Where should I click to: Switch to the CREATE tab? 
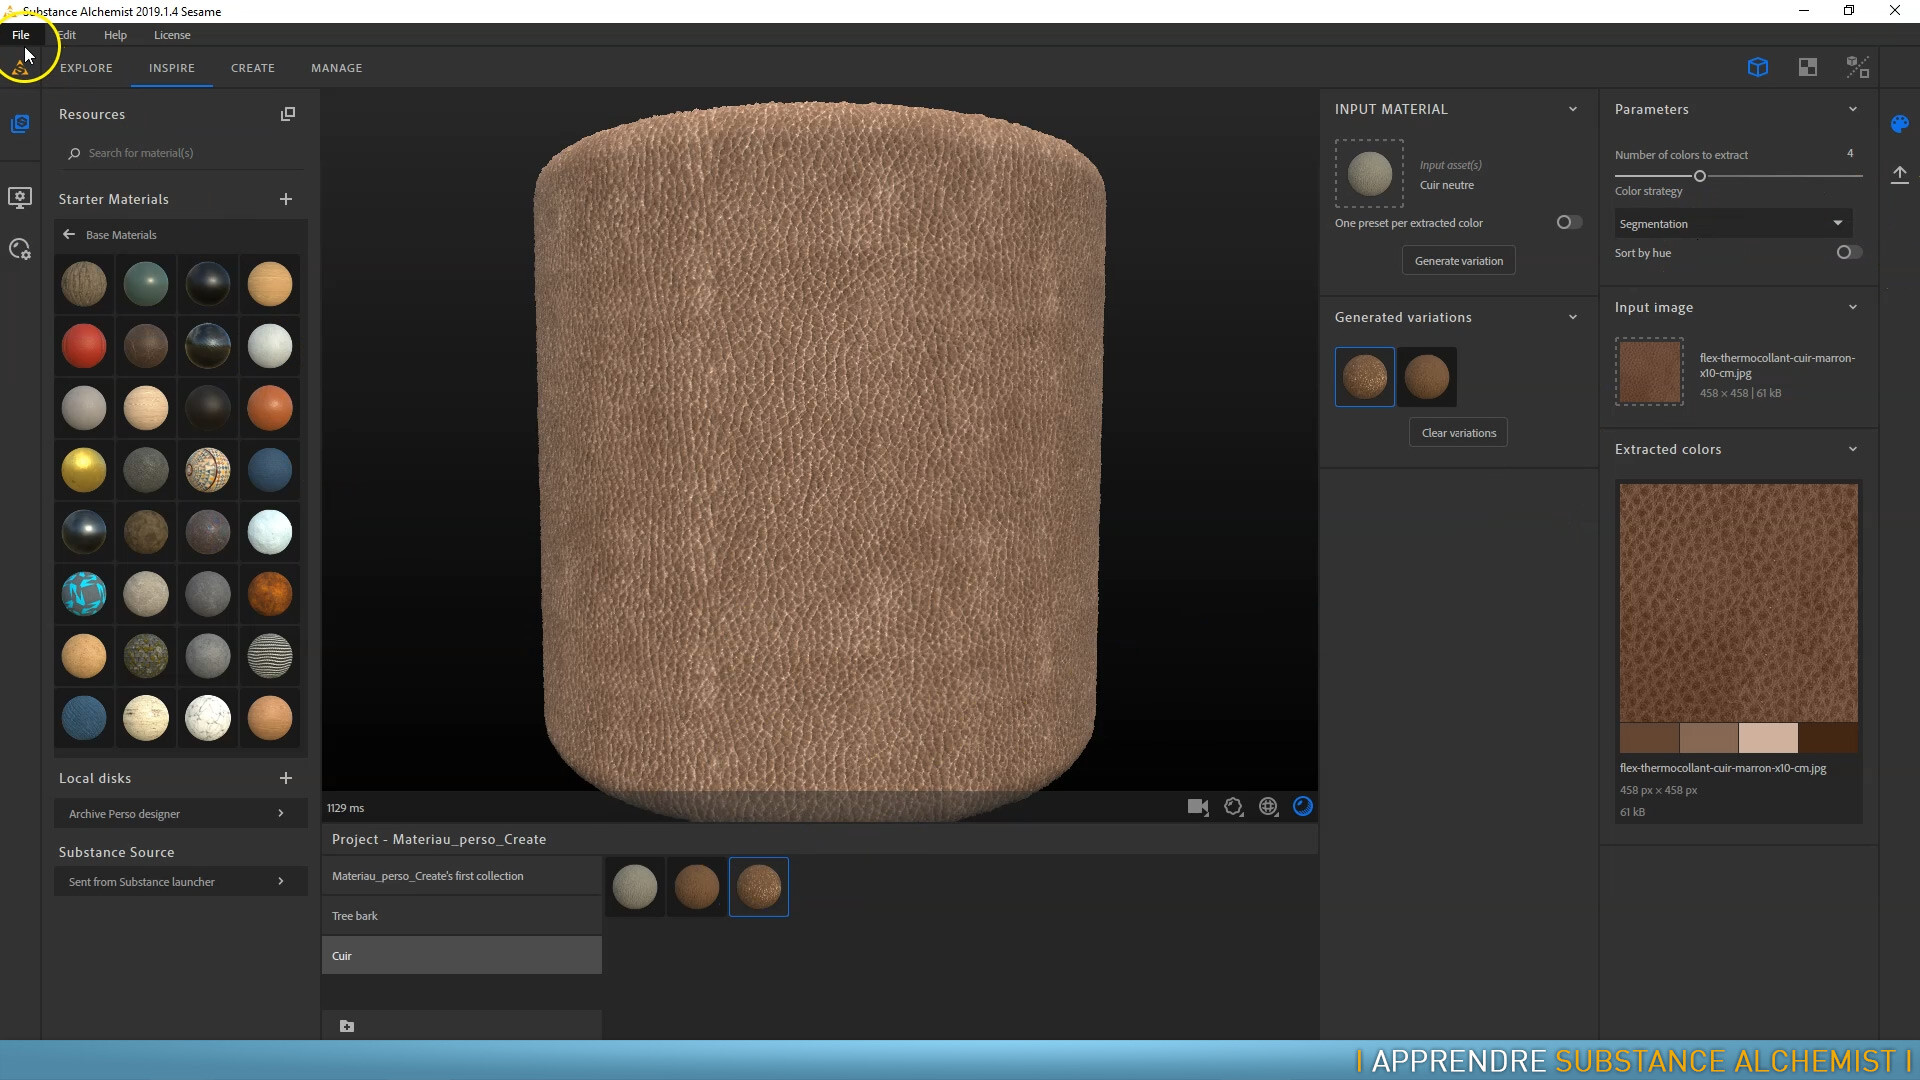click(253, 68)
